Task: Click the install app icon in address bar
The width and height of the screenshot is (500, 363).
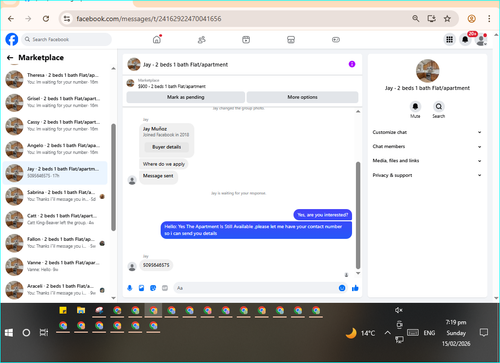Action: pyautogui.click(x=432, y=19)
